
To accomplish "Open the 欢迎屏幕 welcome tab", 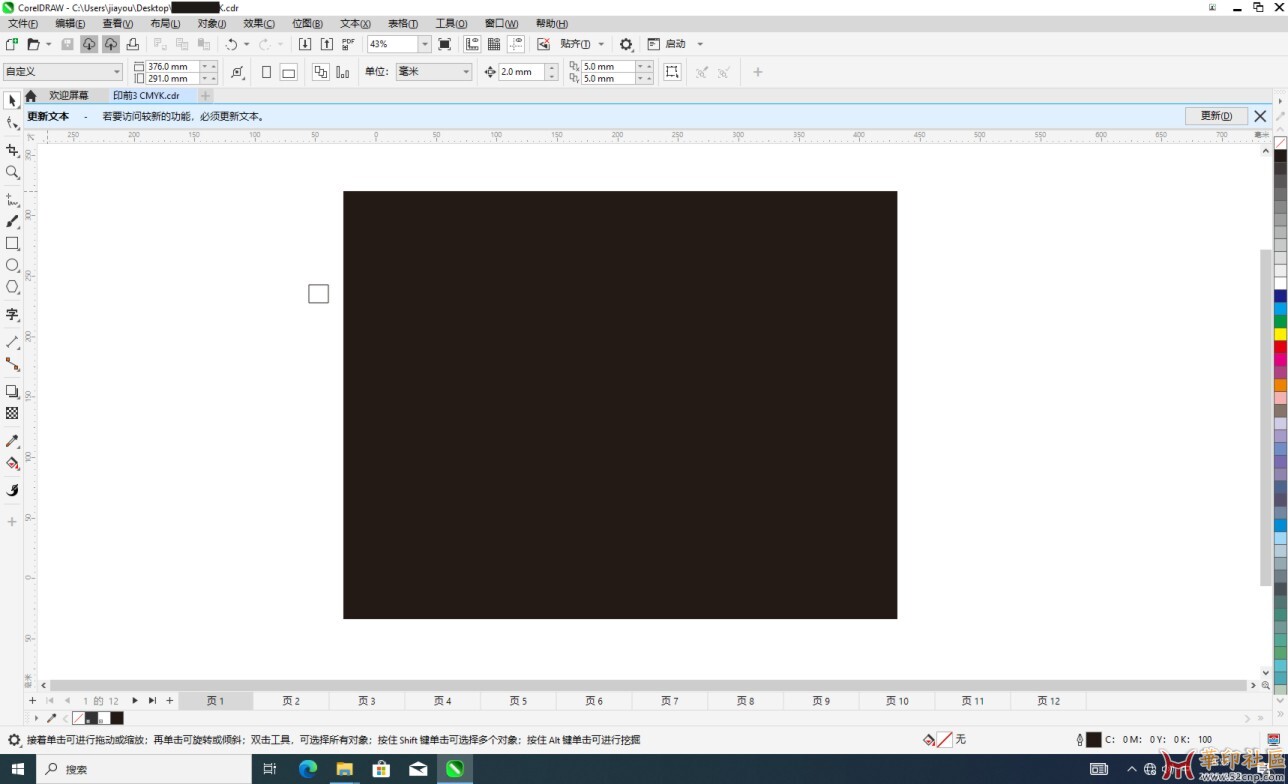I will pyautogui.click(x=69, y=96).
